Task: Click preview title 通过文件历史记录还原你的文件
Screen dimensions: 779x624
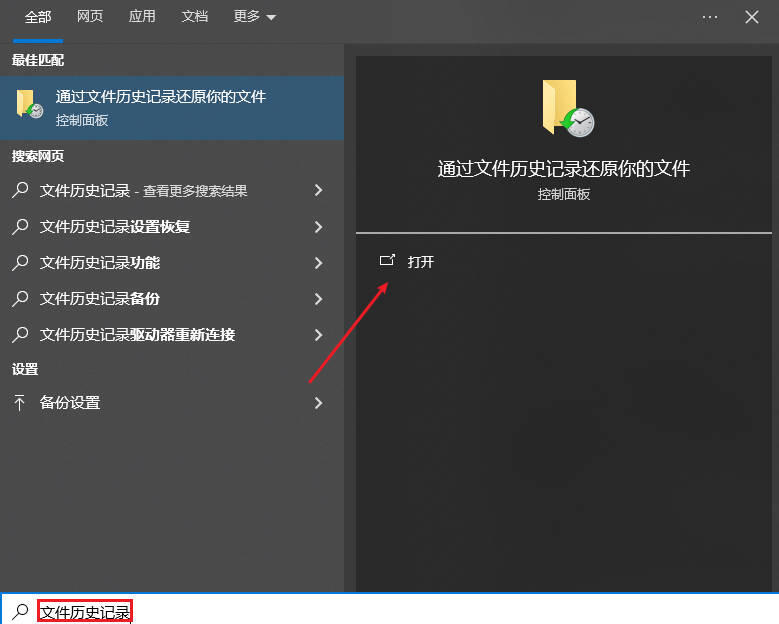Action: point(563,169)
